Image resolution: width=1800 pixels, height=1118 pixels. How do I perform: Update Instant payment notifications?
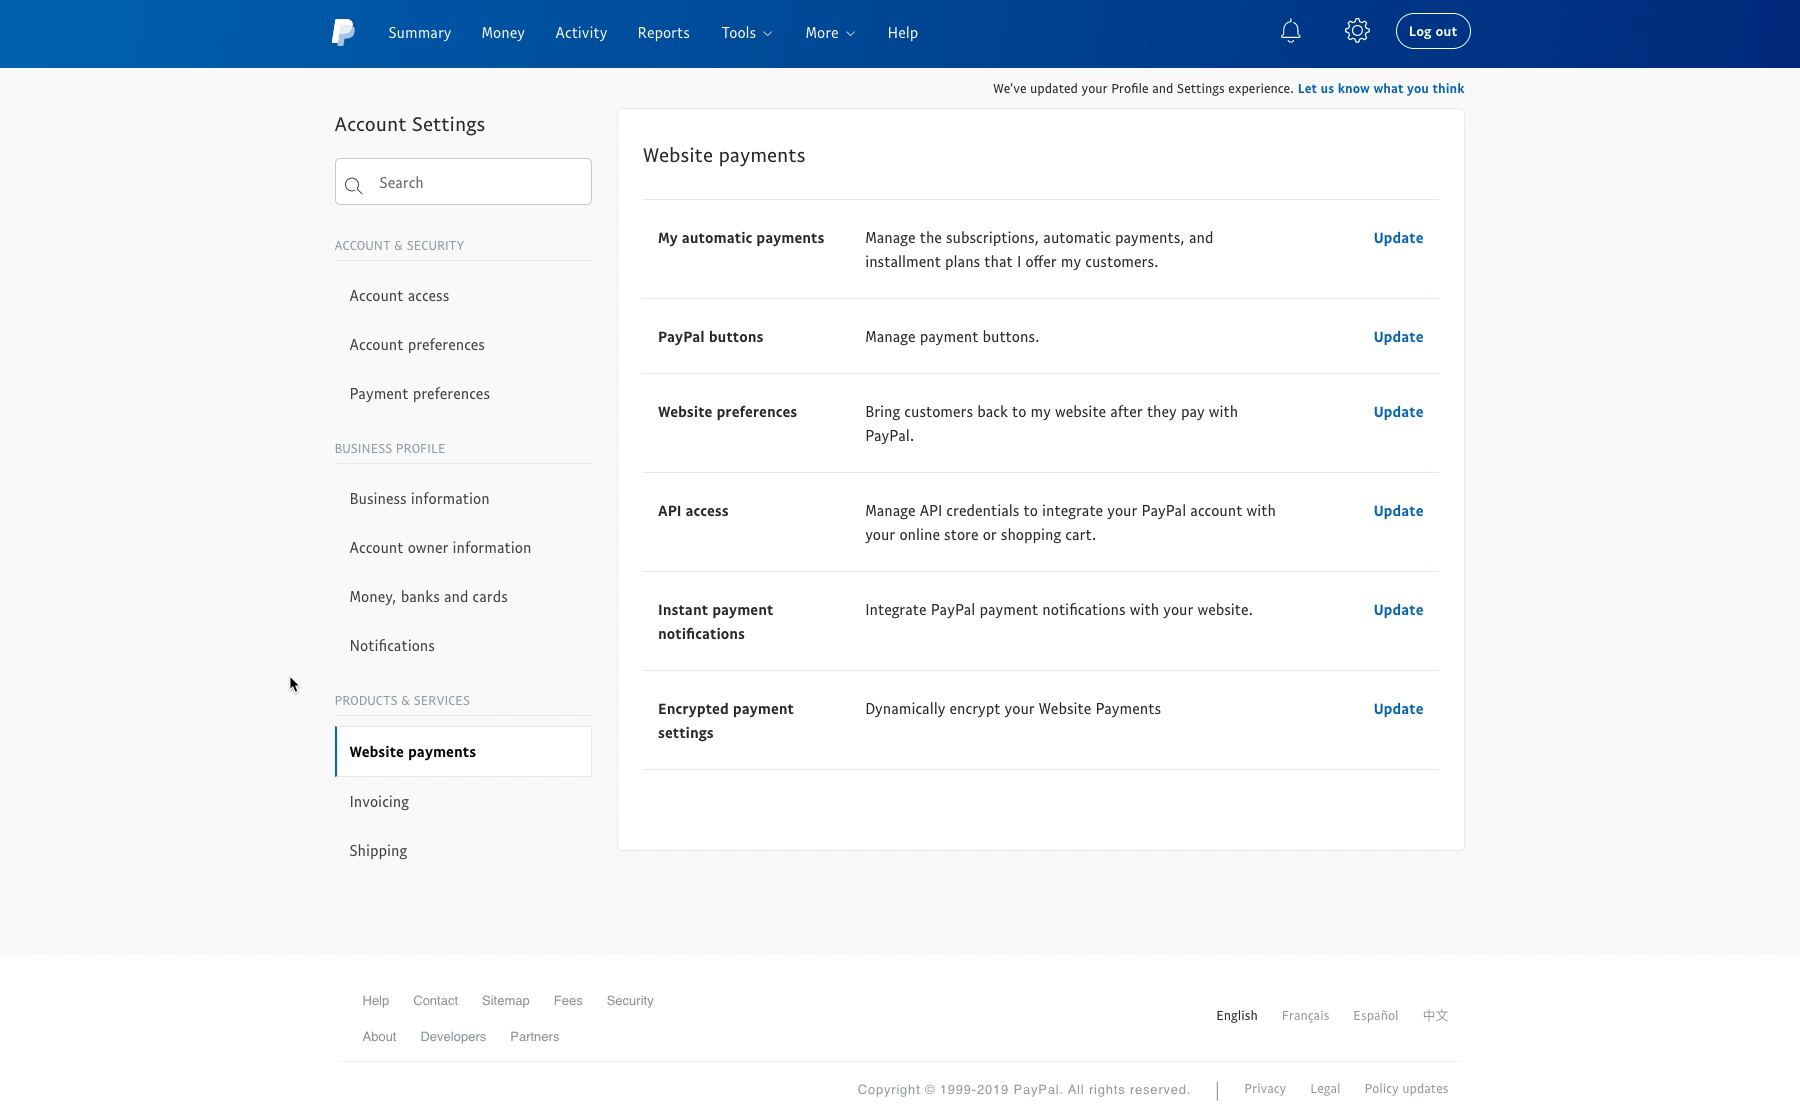(x=1398, y=610)
